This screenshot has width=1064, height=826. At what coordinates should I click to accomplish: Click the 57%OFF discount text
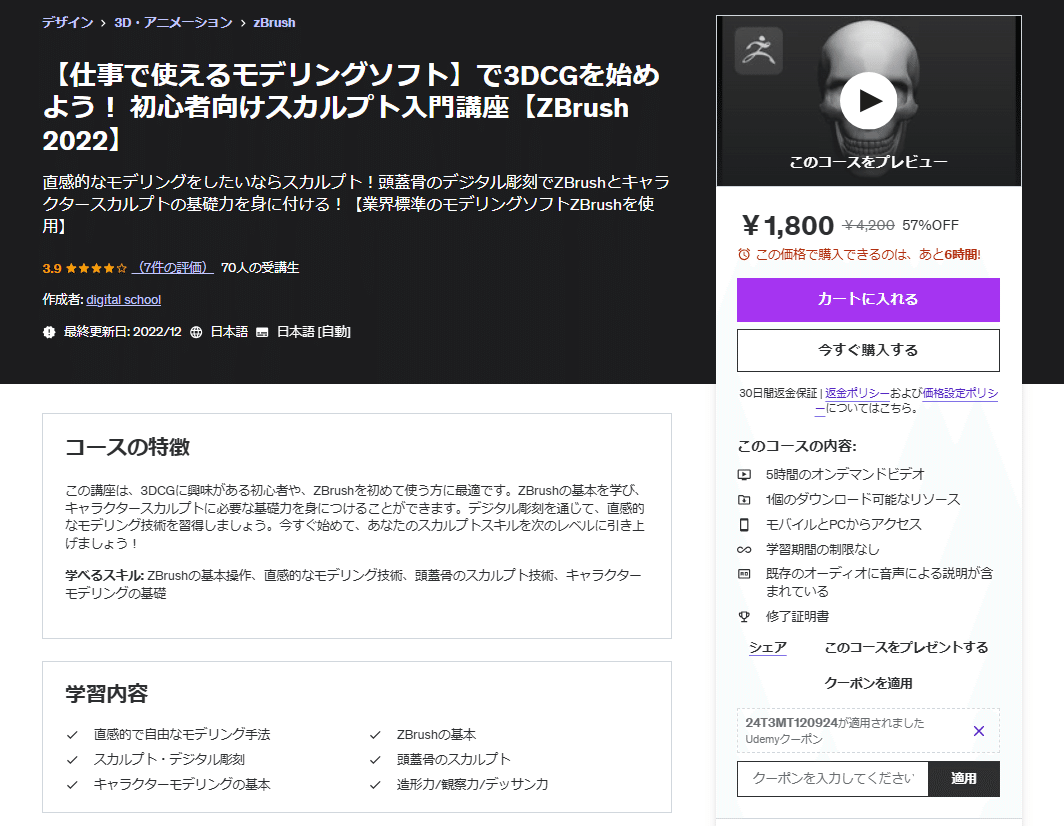coord(930,225)
